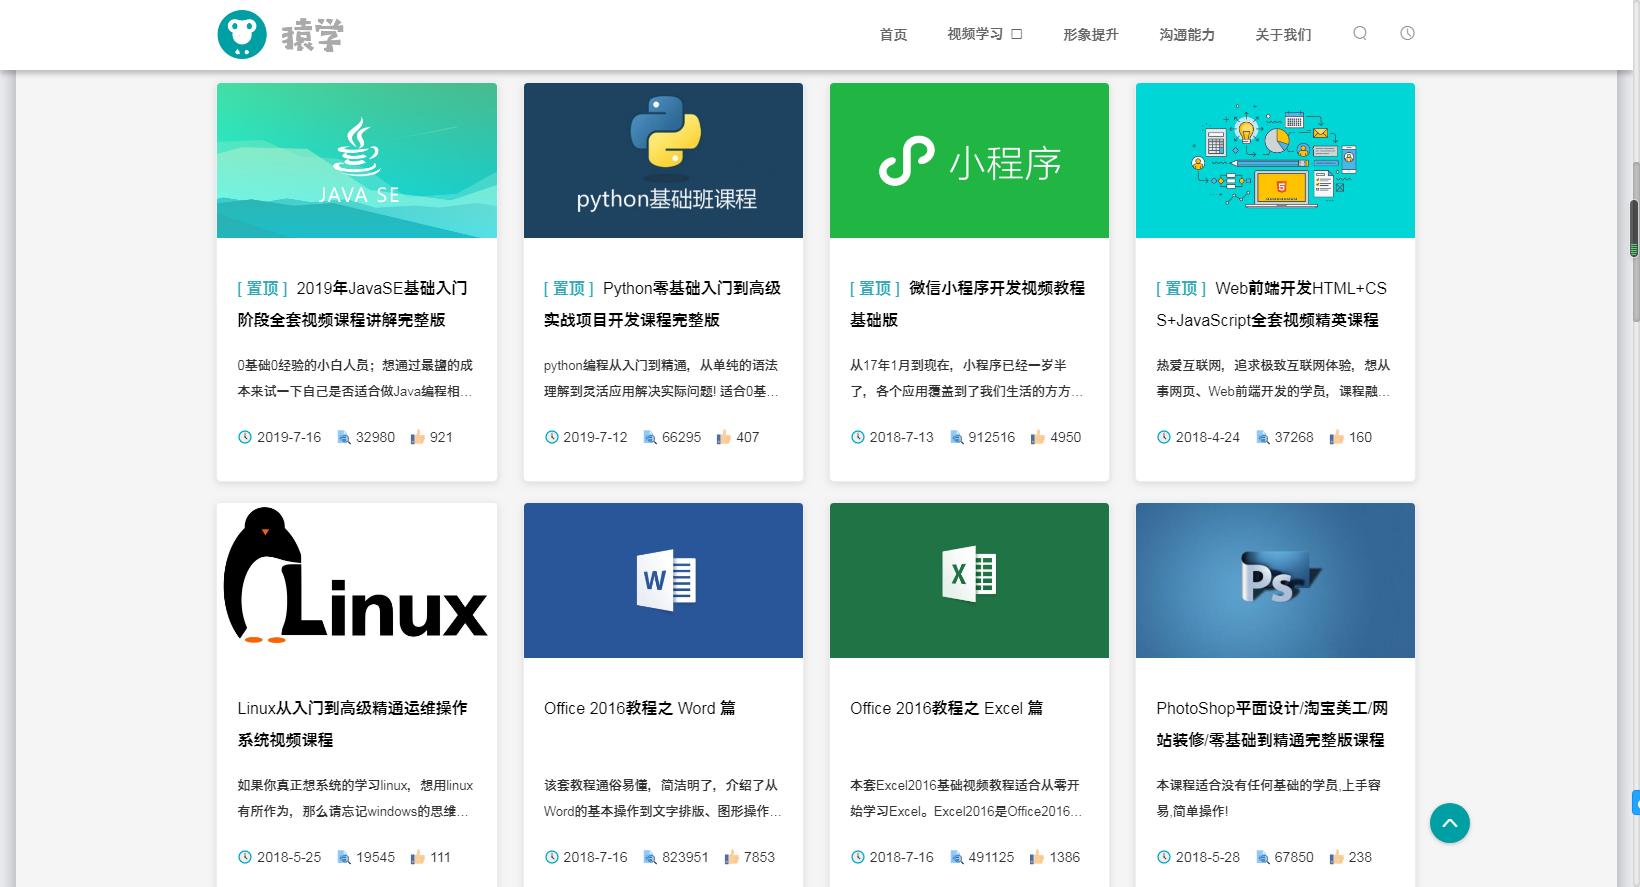Screen dimensions: 1640x887
Task: Click the clock icon beside date 2019-7-16
Action: [245, 437]
